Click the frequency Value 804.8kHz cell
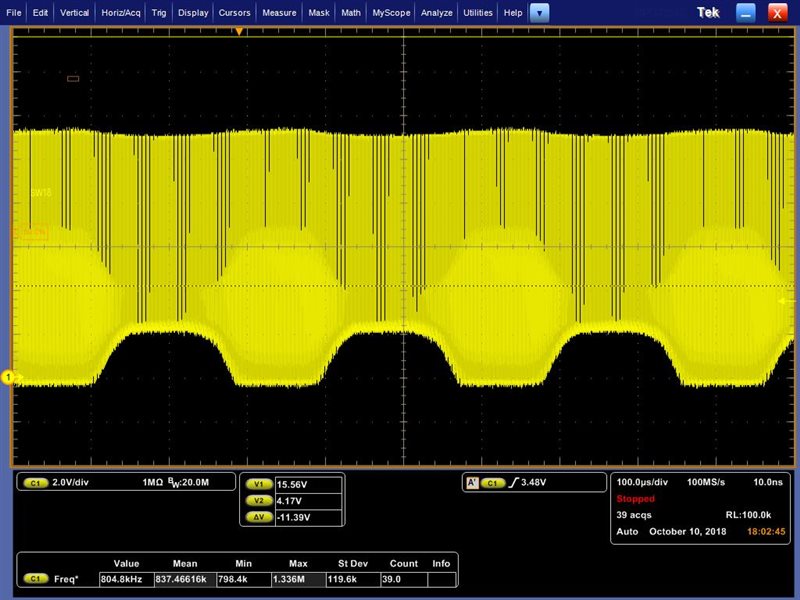This screenshot has height=600, width=800. [x=126, y=580]
